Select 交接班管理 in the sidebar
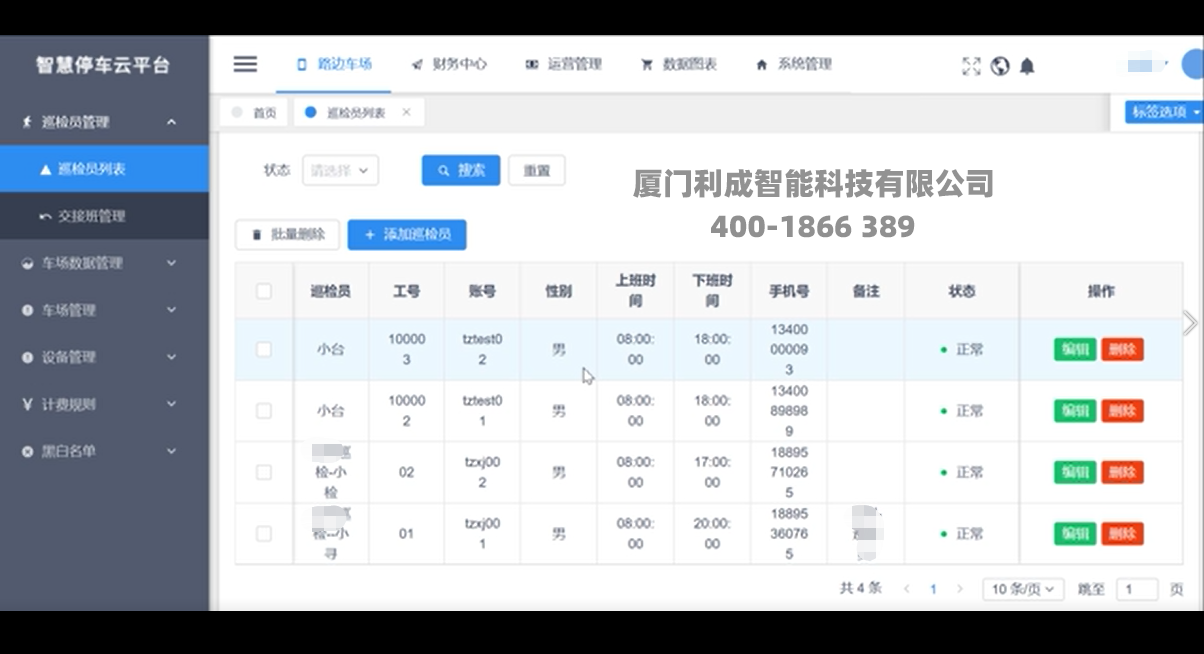This screenshot has height=654, width=1204. click(104, 216)
